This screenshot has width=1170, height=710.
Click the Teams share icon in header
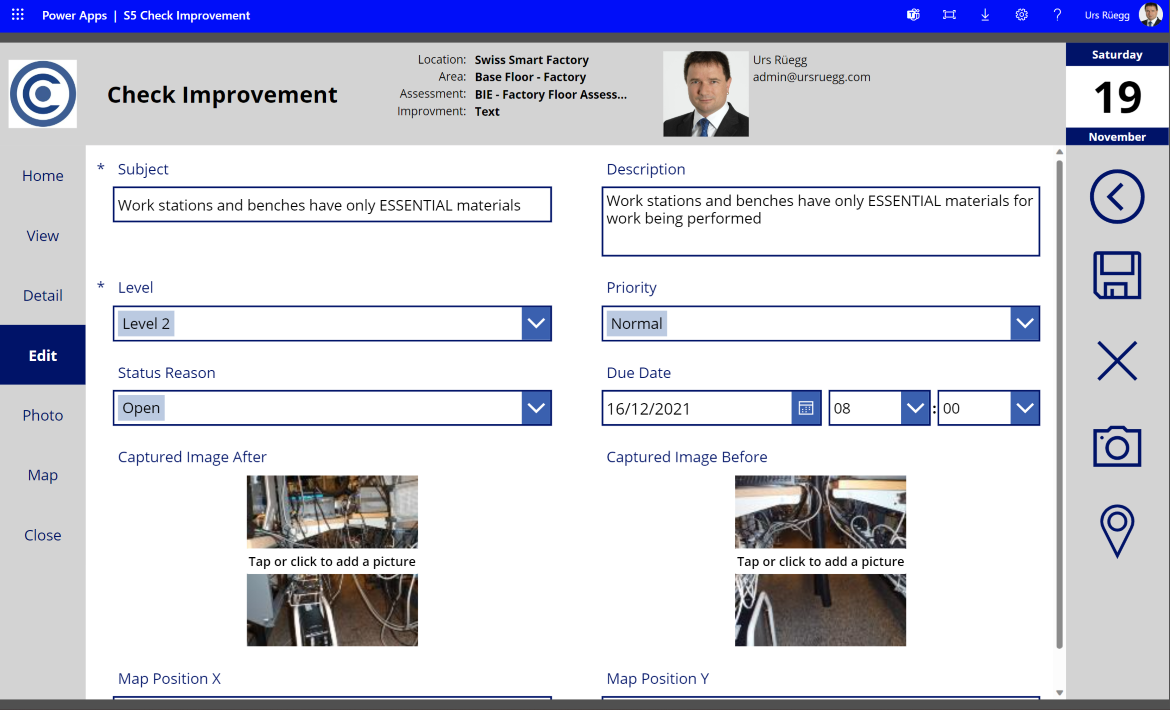[x=913, y=15]
